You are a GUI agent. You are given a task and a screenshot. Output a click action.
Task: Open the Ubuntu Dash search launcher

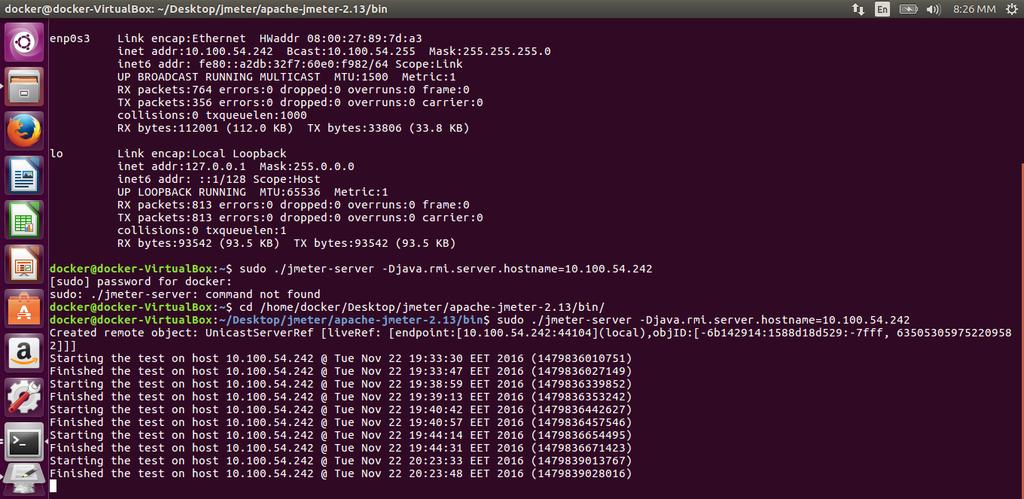24,42
